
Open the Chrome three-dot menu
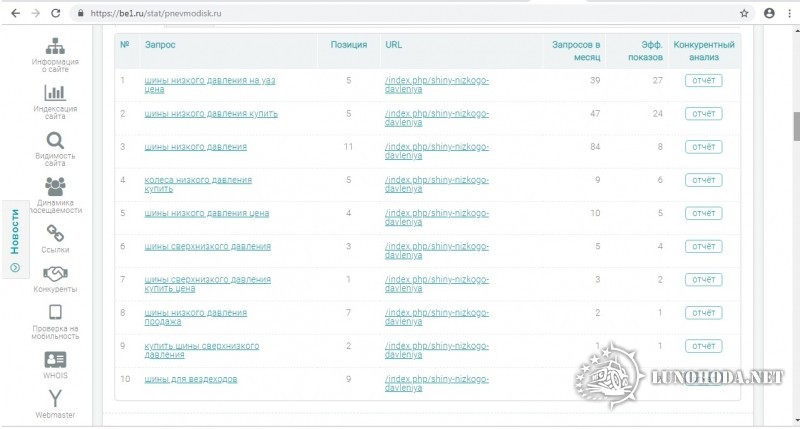click(788, 13)
